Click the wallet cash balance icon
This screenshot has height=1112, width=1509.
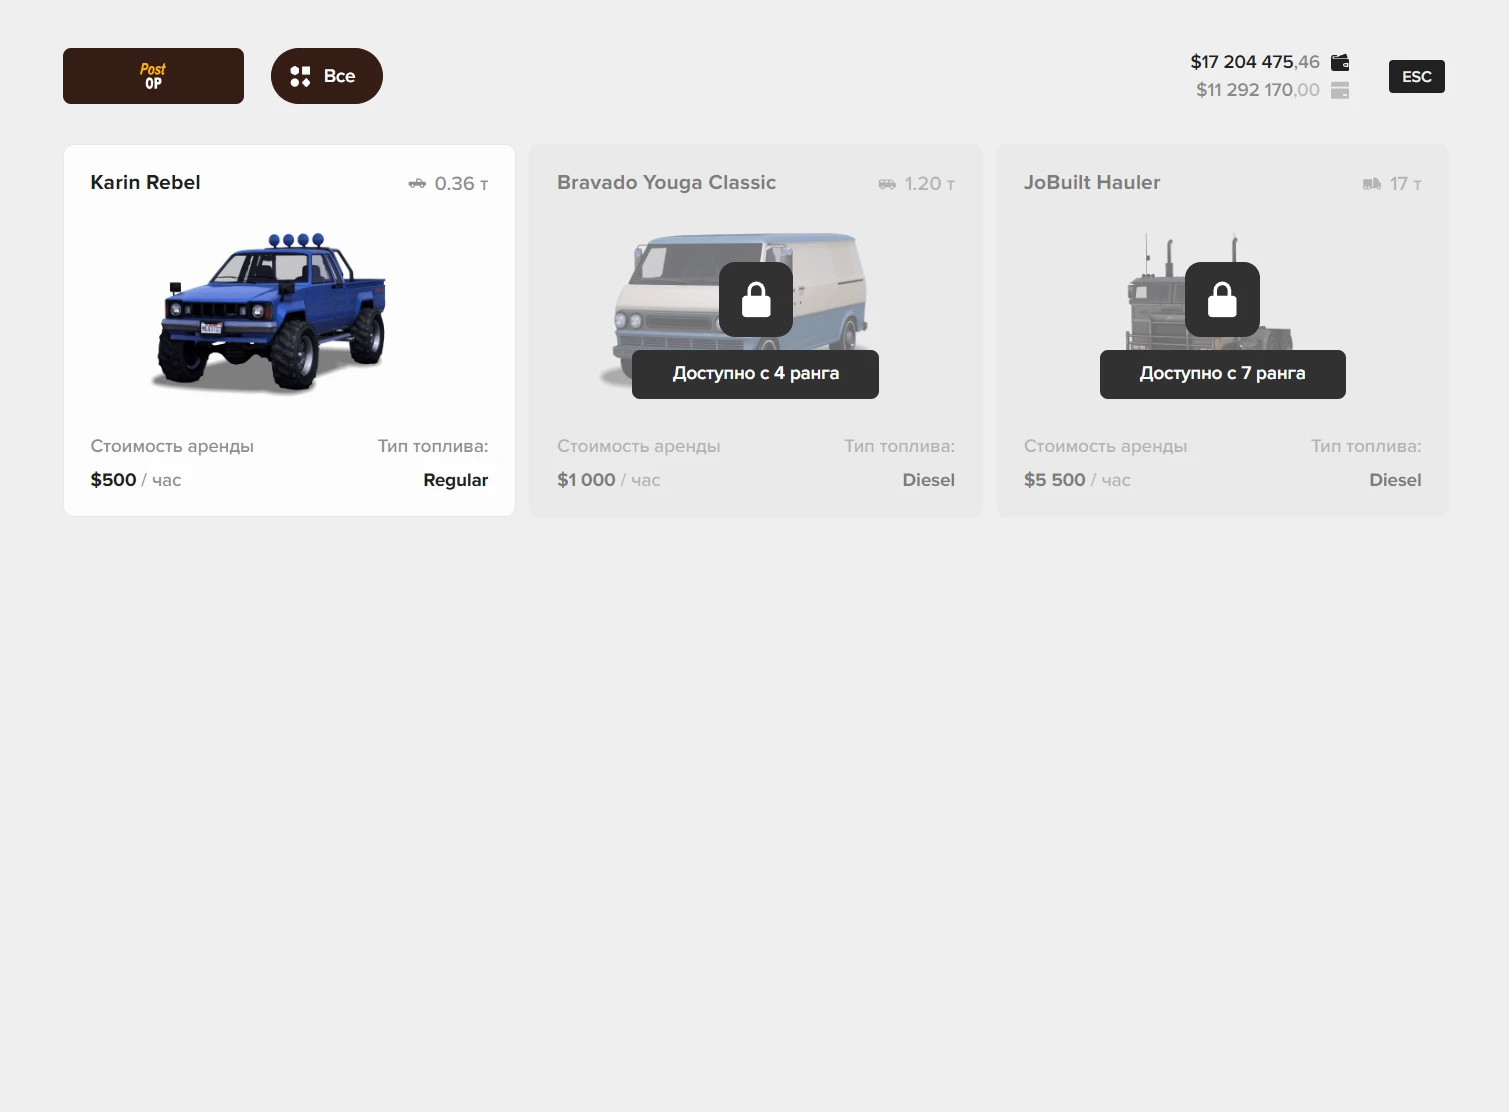pyautogui.click(x=1340, y=62)
